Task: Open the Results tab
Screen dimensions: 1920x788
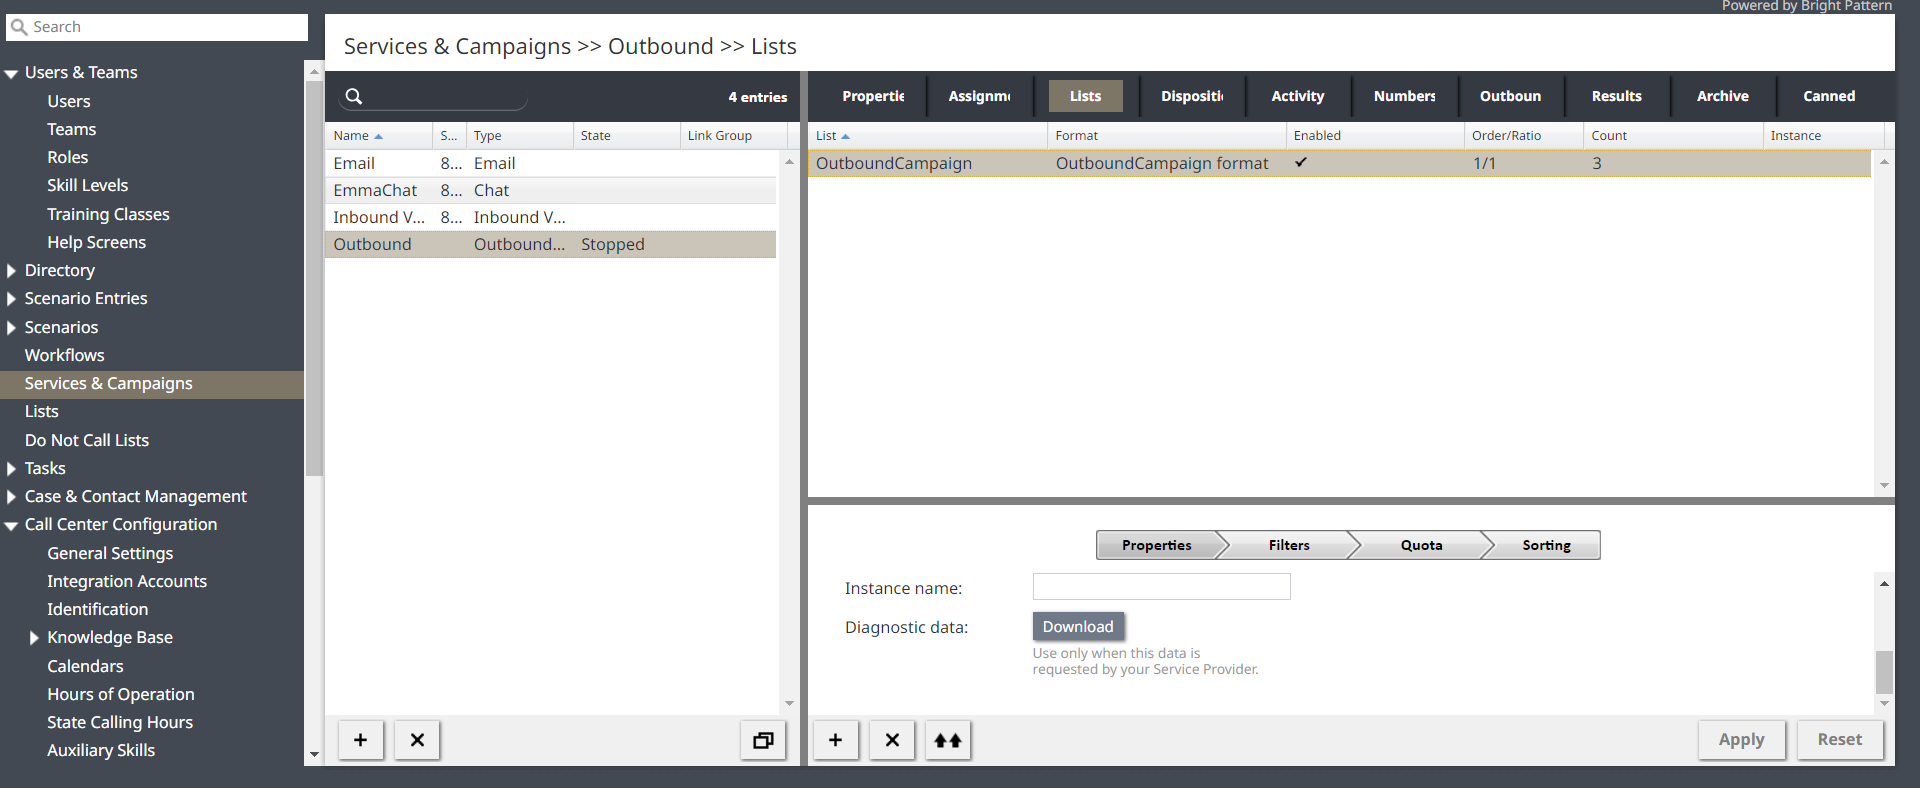Action: [x=1617, y=96]
